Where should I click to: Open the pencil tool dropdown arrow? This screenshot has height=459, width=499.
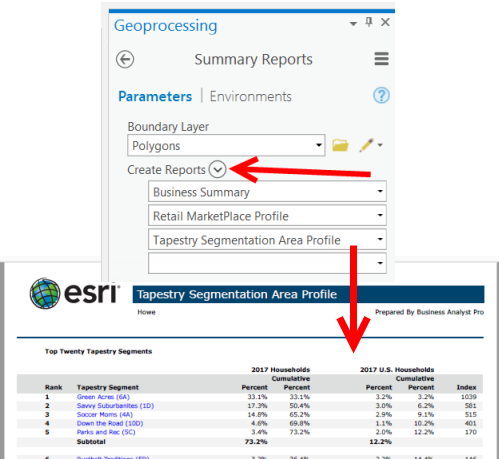tap(380, 145)
